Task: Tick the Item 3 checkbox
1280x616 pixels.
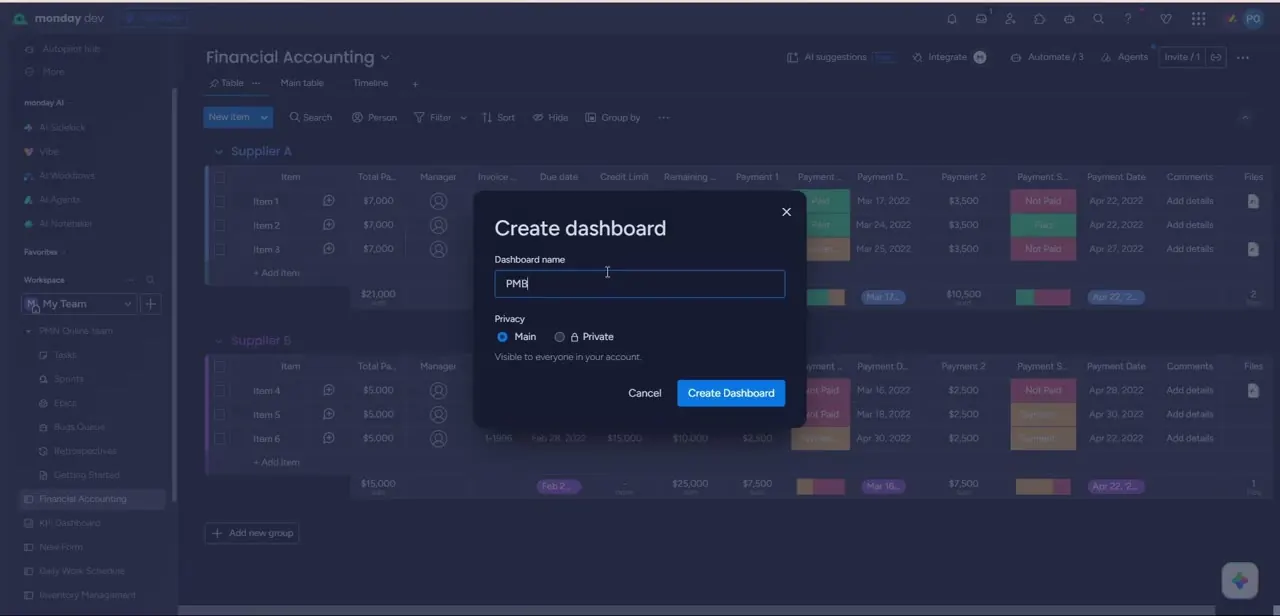Action: point(220,249)
